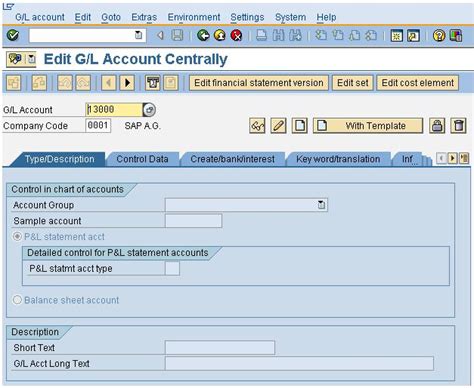Click the Generate Shortcut icon
474x388 pixels.
(x=413, y=35)
